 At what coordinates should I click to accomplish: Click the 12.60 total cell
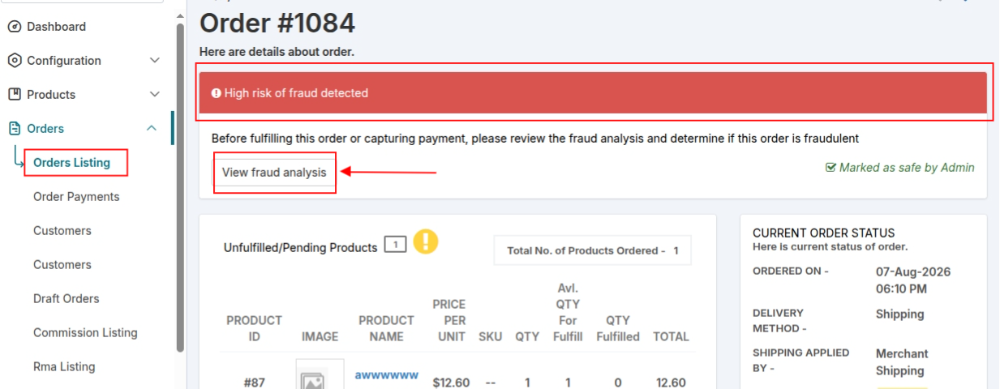(x=671, y=383)
